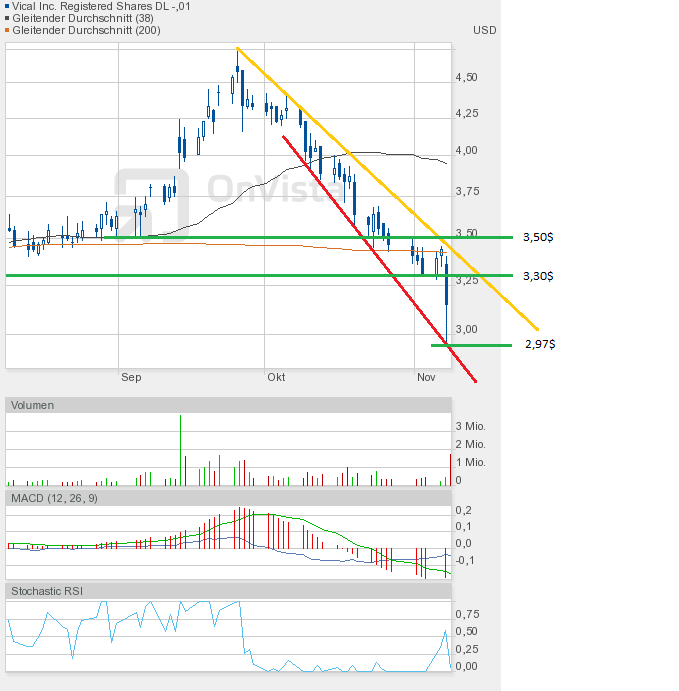The image size is (679, 691).
Task: Click the tallest green volume bar
Action: click(181, 450)
